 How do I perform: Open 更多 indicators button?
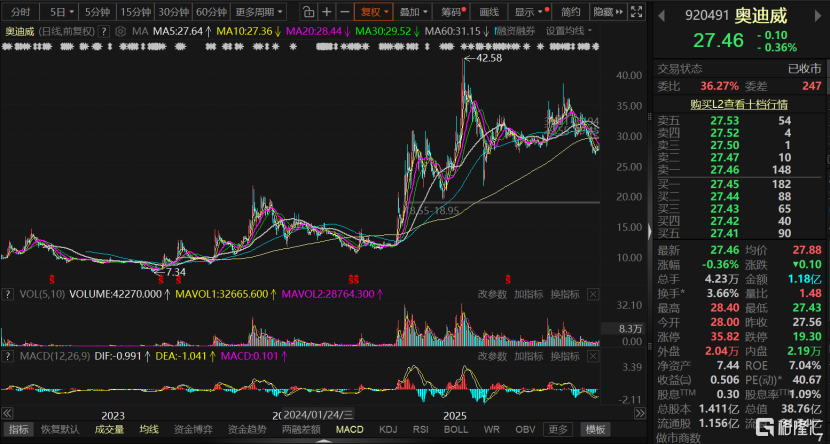tap(558, 429)
